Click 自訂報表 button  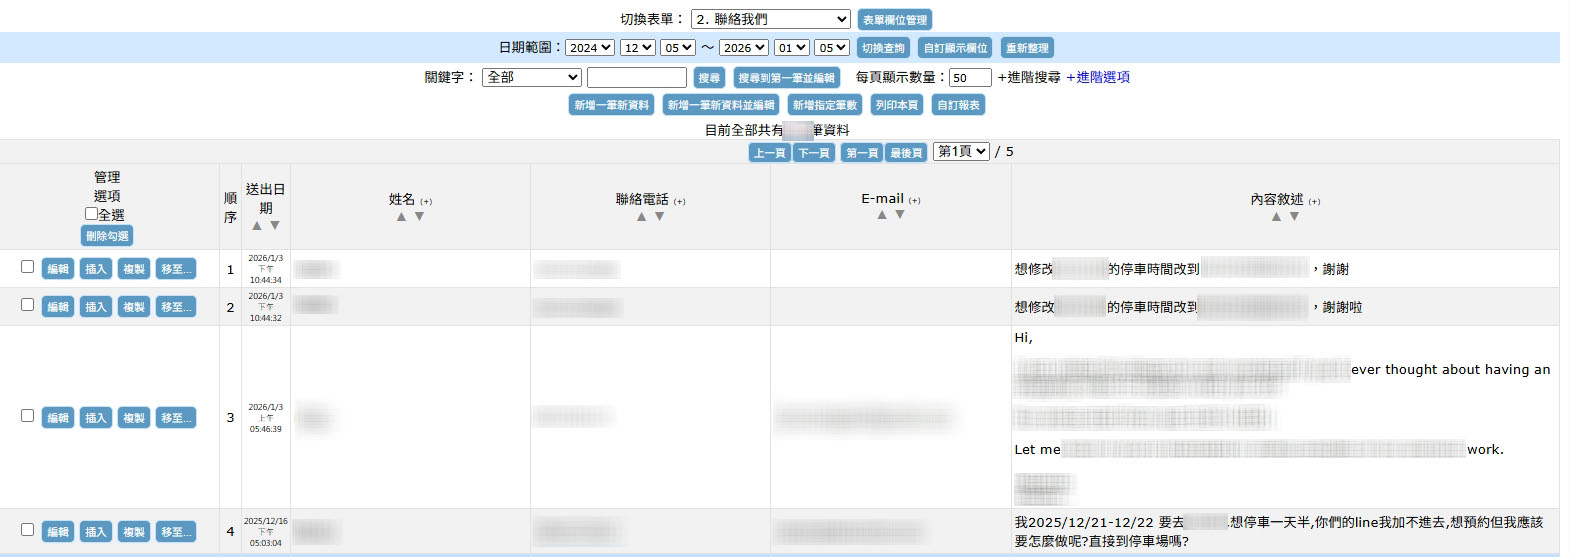(x=959, y=105)
